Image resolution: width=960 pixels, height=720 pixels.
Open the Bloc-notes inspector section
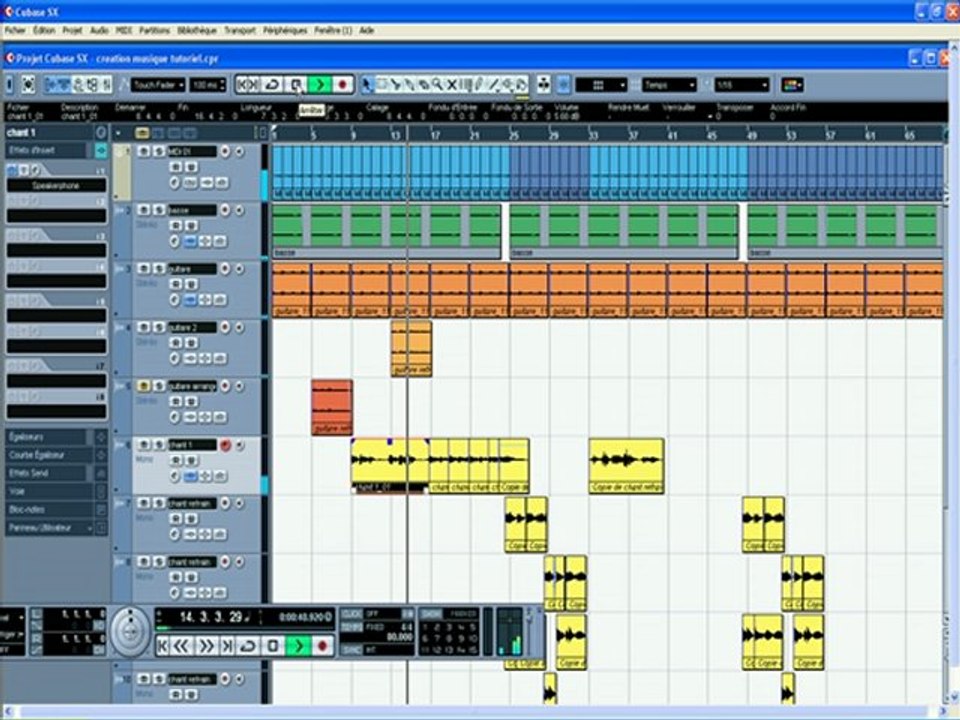[x=50, y=509]
